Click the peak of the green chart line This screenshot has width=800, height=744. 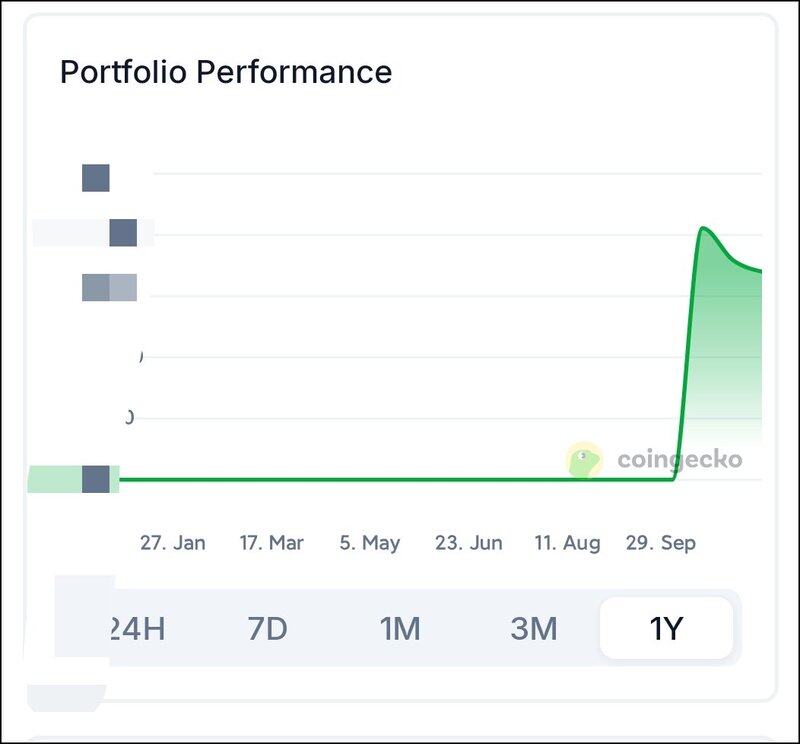(703, 229)
